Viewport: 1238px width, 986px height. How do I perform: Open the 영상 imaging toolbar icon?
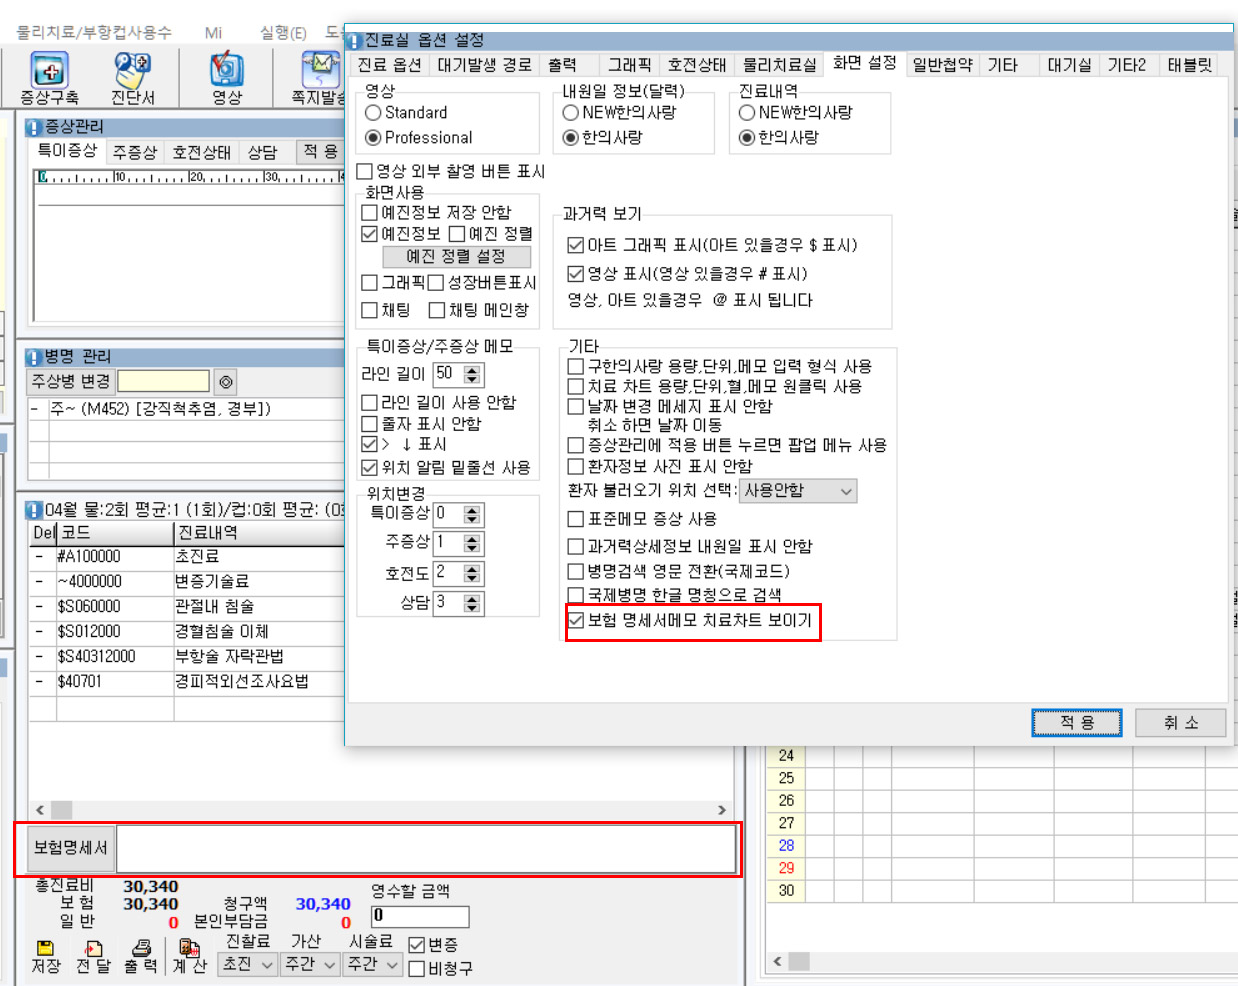(227, 72)
